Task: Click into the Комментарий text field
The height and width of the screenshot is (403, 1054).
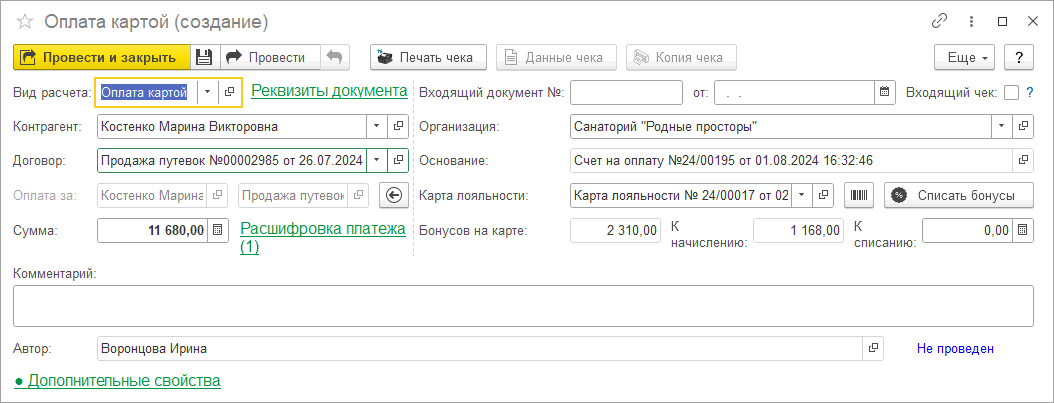Action: pos(523,305)
